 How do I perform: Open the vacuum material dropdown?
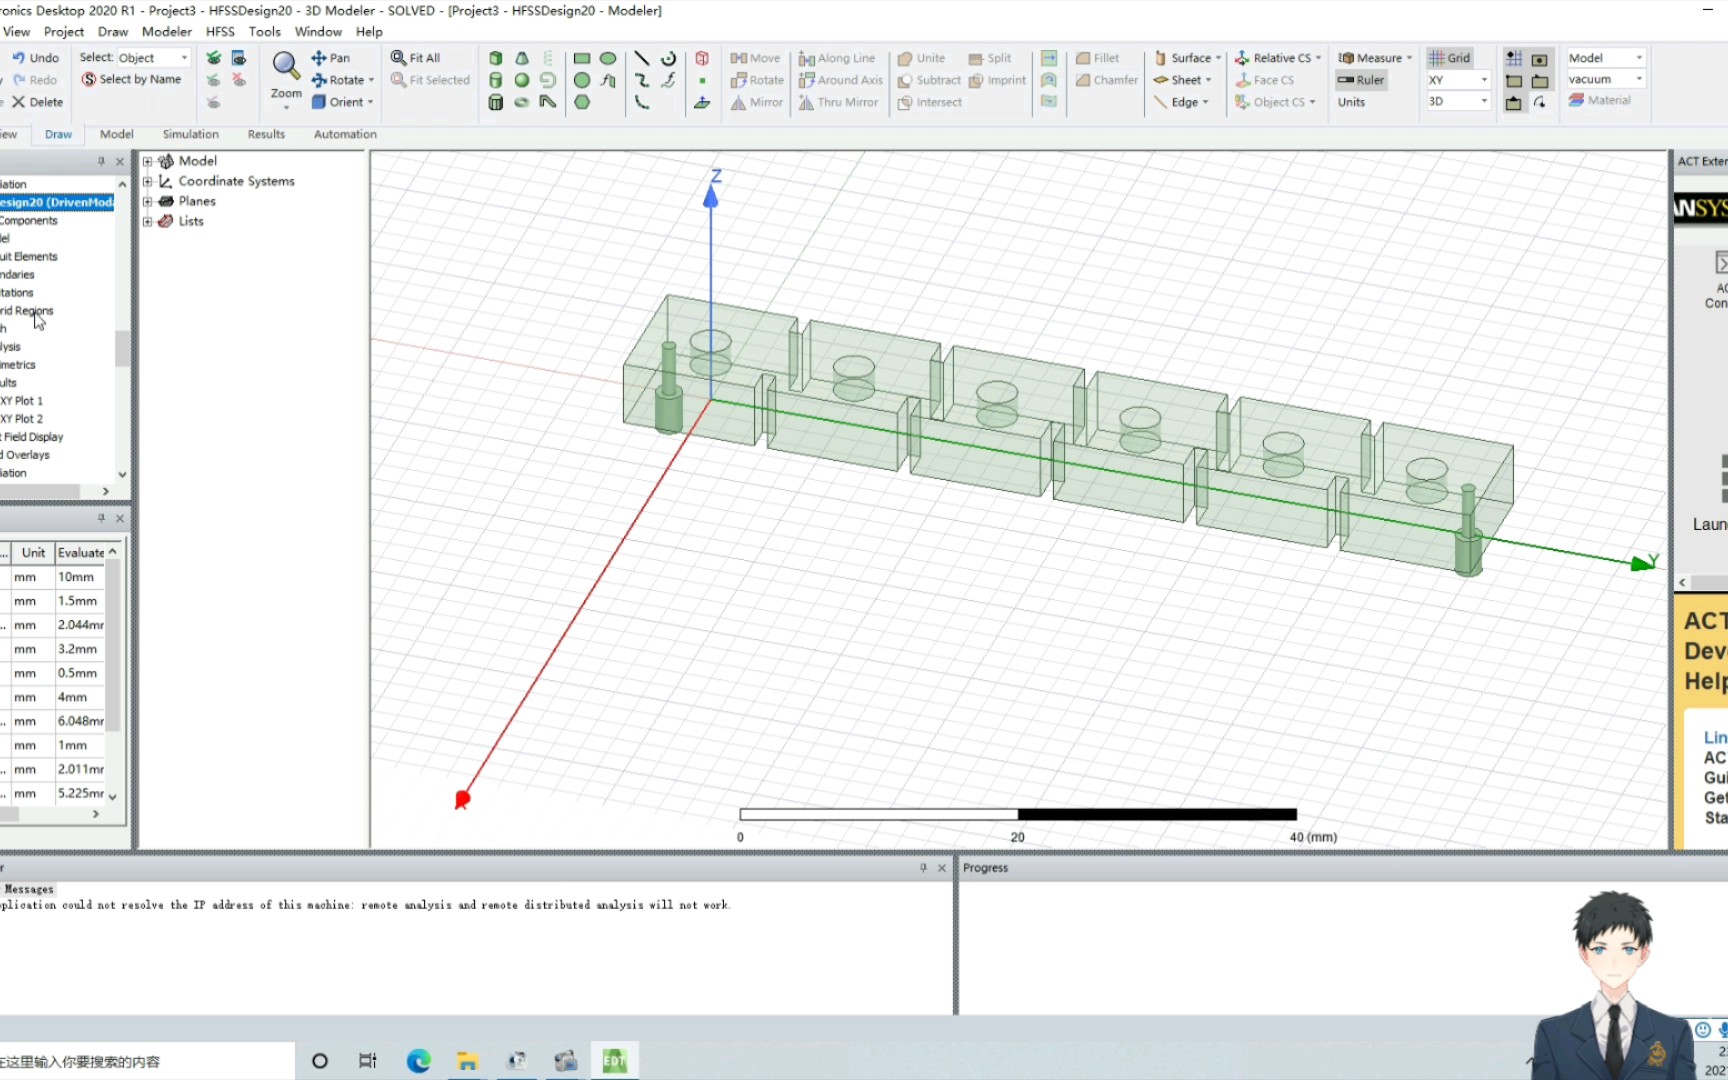1605,79
